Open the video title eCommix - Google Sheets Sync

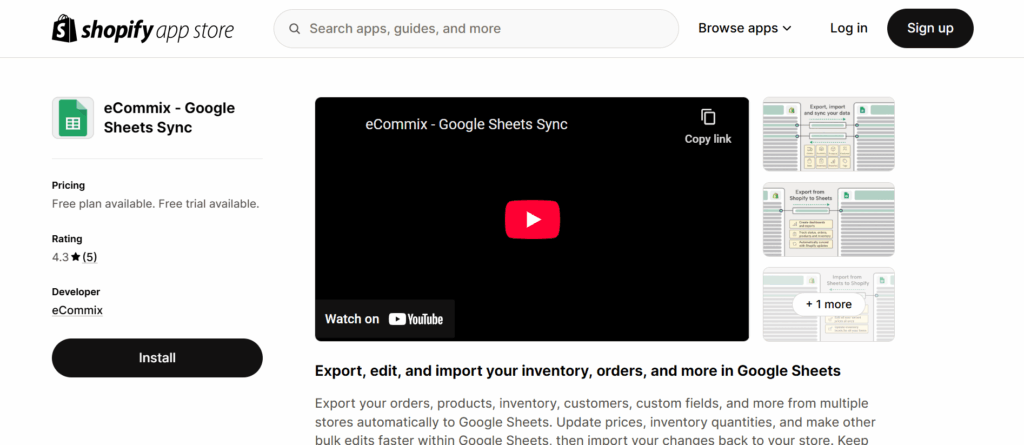pos(466,124)
